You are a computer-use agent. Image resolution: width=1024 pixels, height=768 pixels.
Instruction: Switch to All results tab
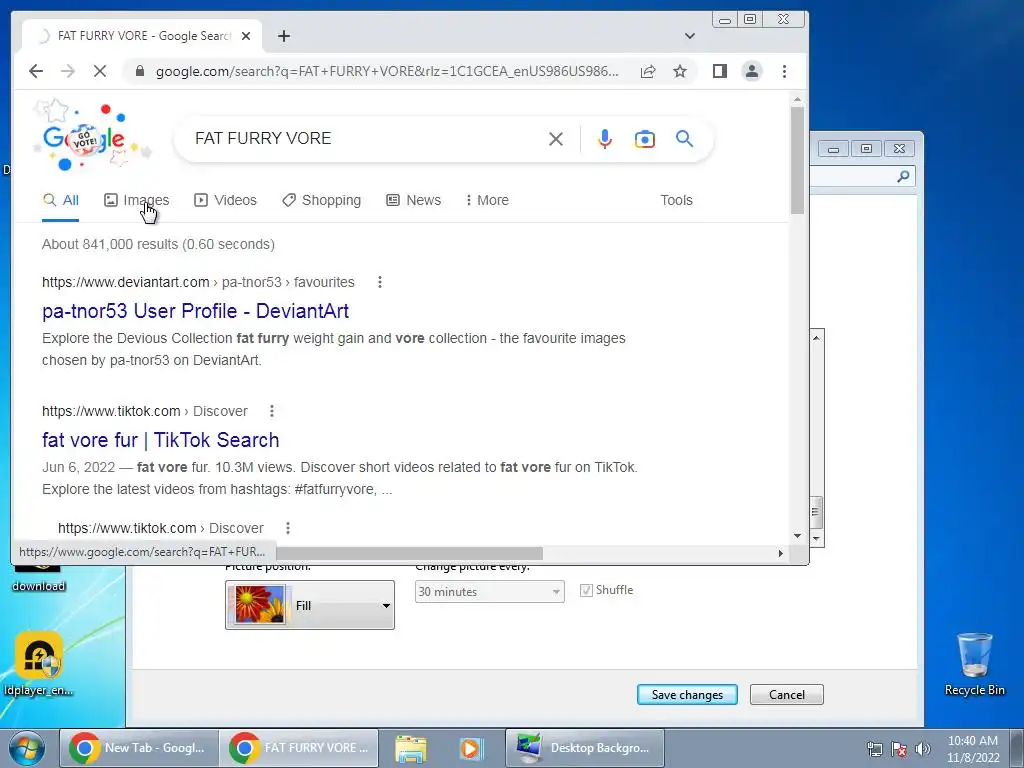tap(61, 200)
